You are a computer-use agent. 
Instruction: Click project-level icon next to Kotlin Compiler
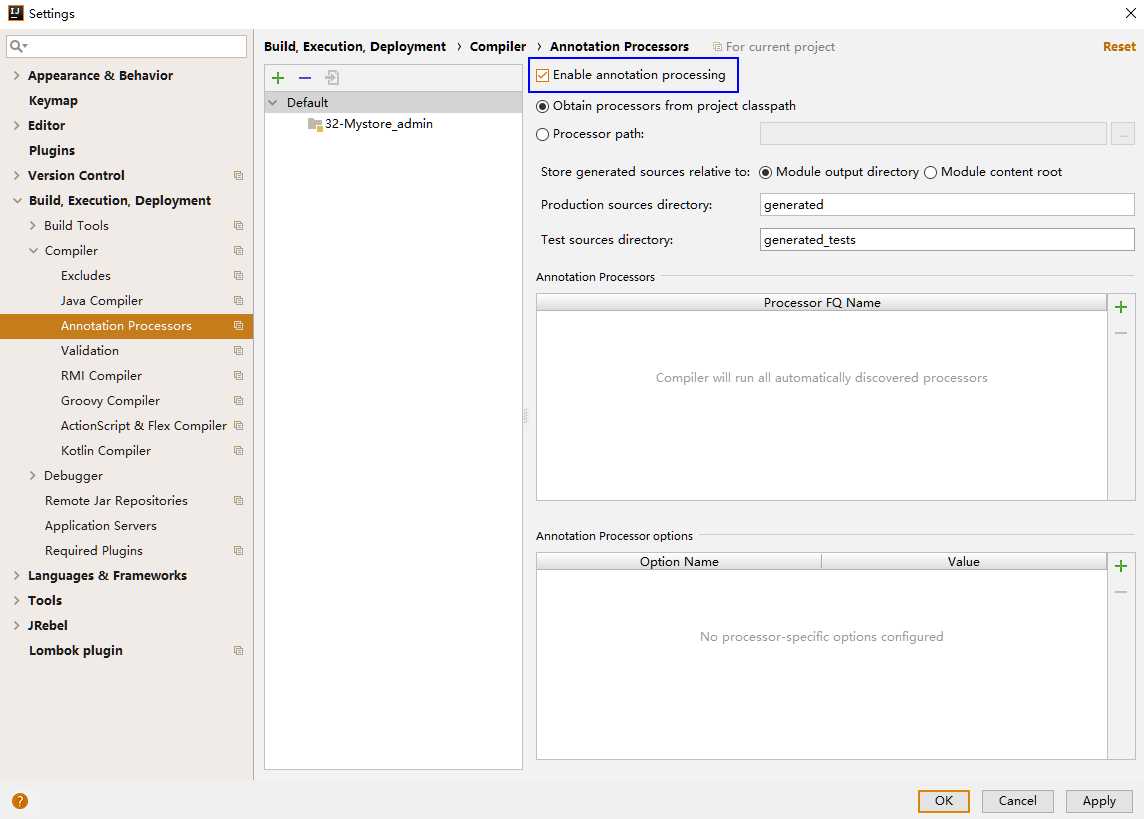pyautogui.click(x=238, y=451)
